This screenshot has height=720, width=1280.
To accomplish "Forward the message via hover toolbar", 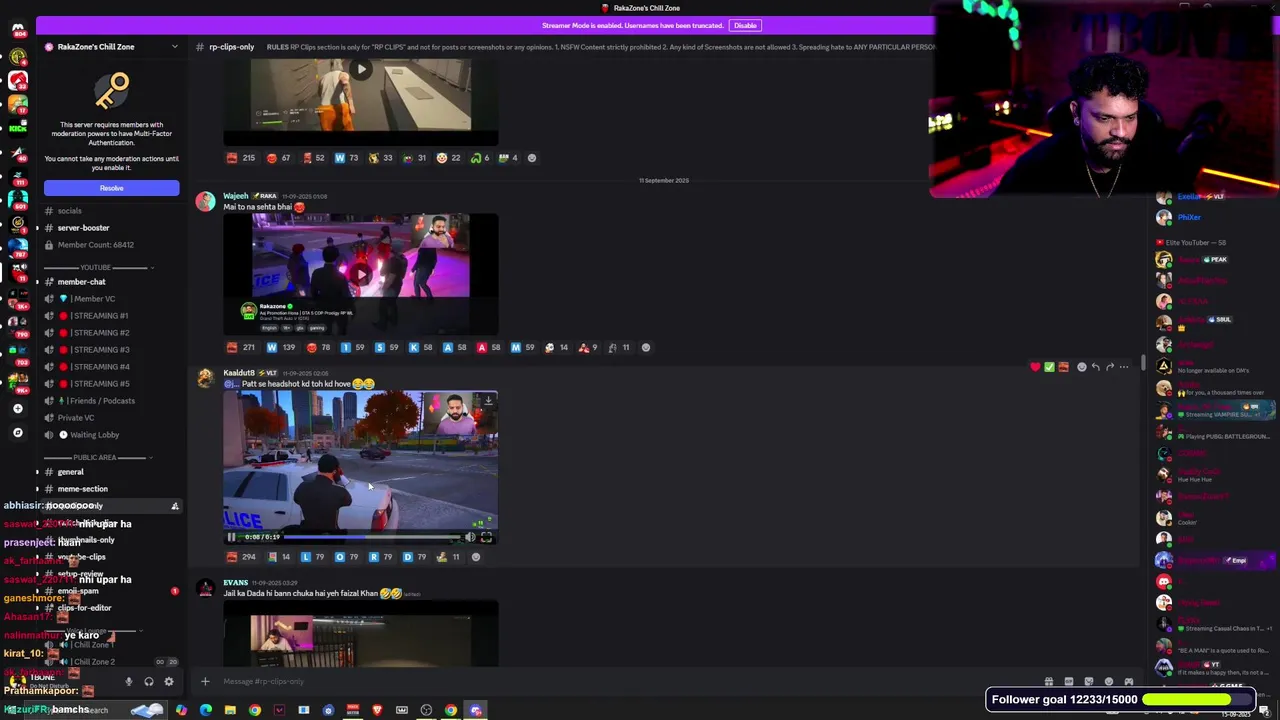I will point(1109,367).
